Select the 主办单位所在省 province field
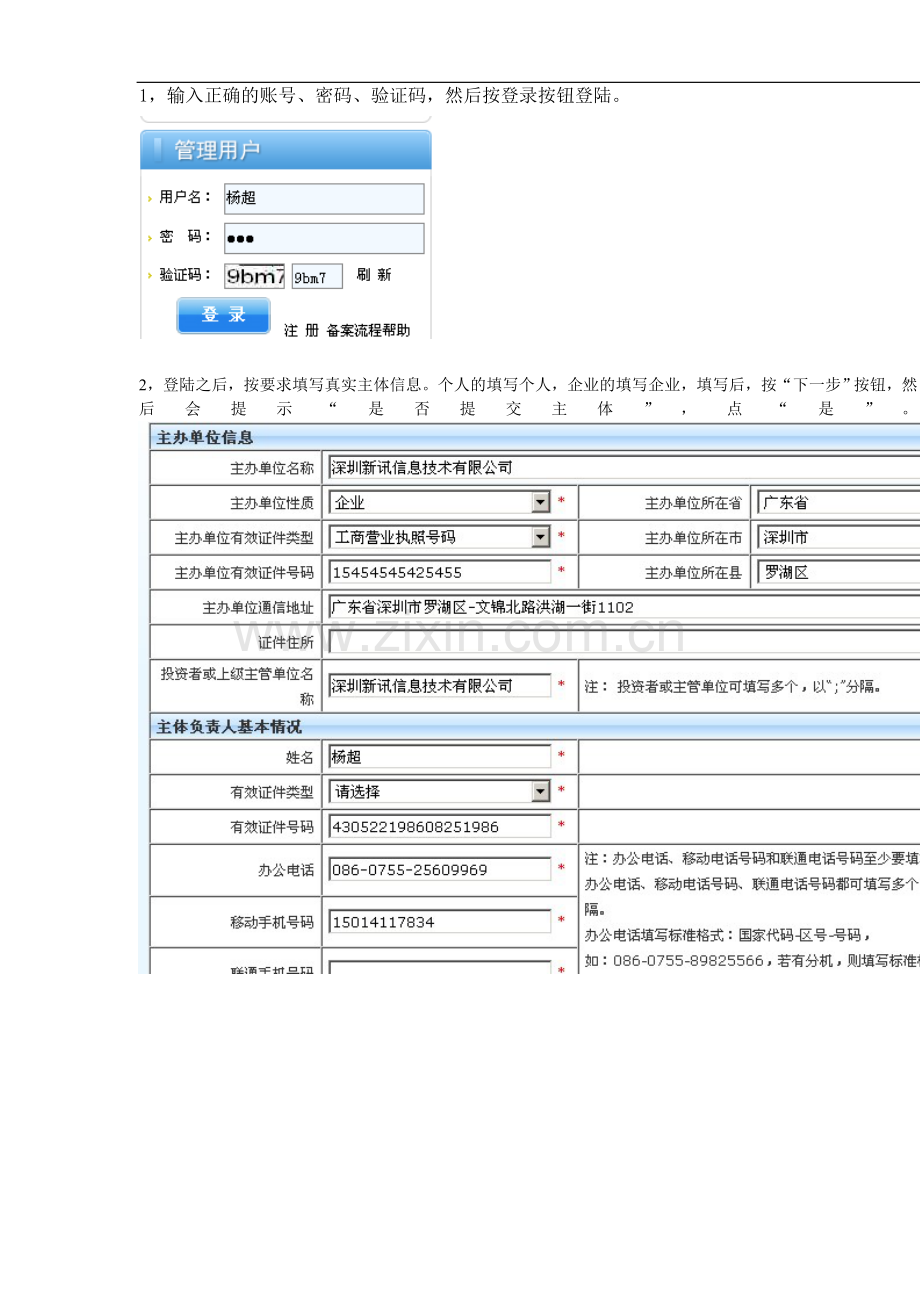 pyautogui.click(x=836, y=503)
